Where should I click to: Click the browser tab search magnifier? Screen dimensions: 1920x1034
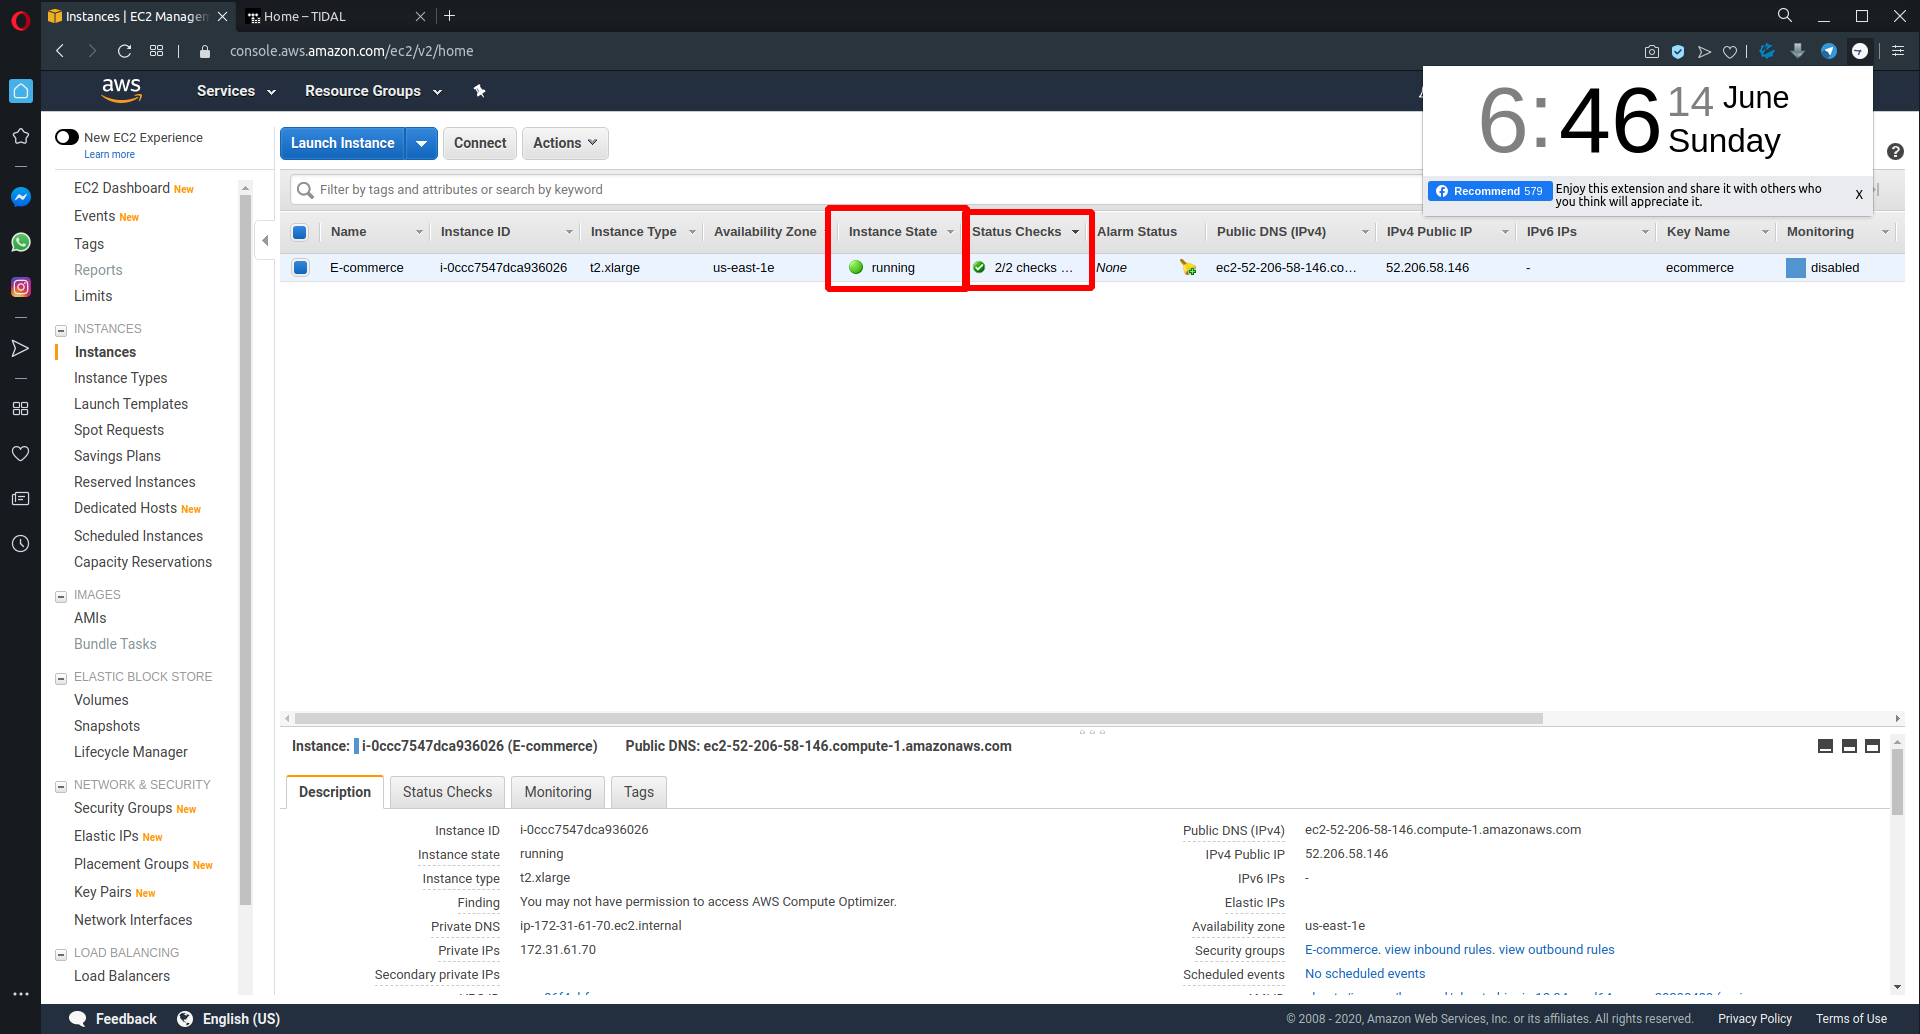(x=1785, y=16)
